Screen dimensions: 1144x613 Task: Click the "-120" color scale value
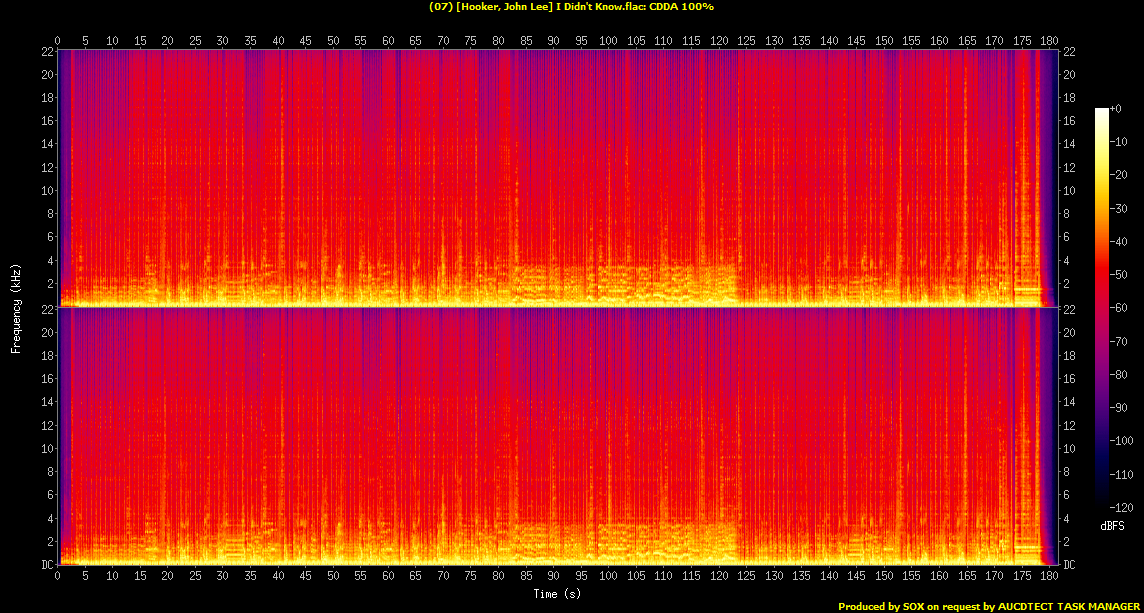coord(1120,507)
